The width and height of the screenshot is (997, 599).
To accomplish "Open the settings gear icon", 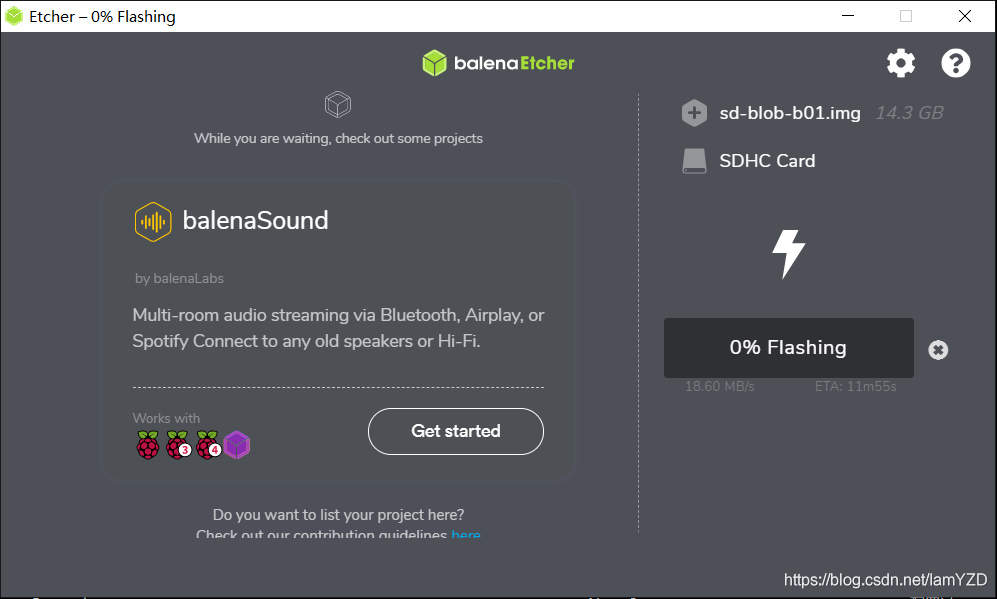I will coord(901,63).
